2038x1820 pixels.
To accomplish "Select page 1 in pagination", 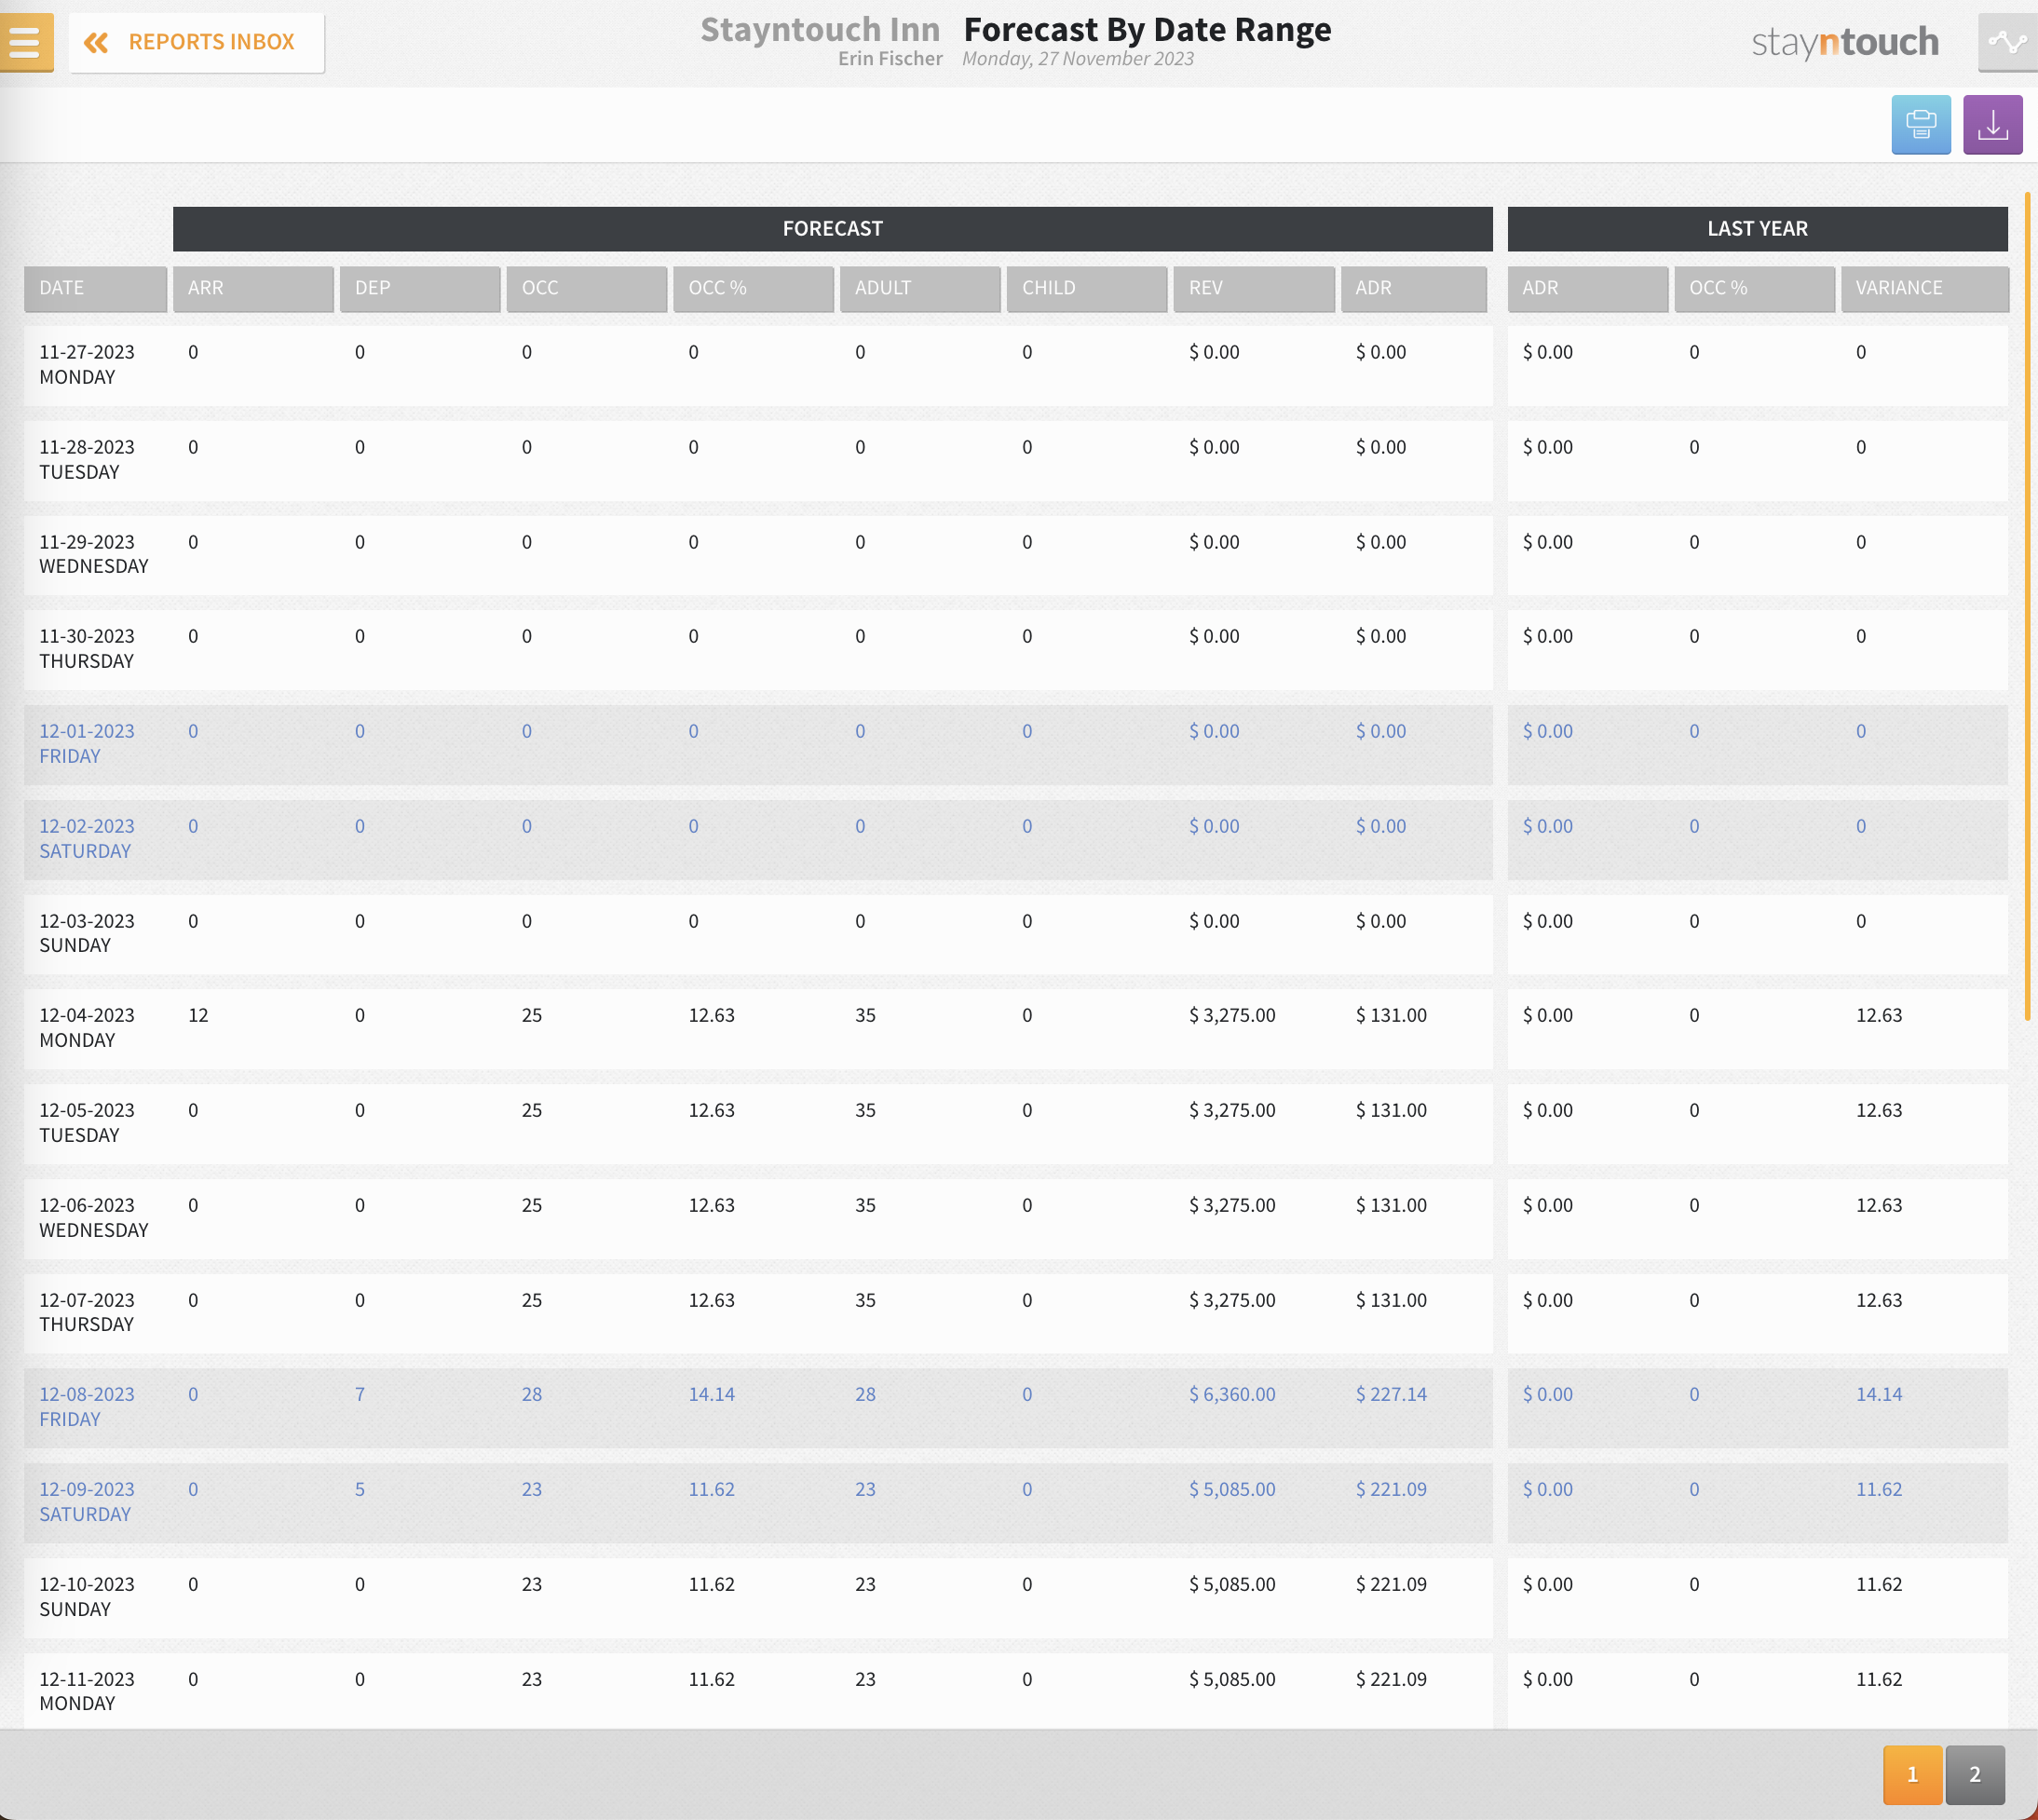I will (1912, 1774).
